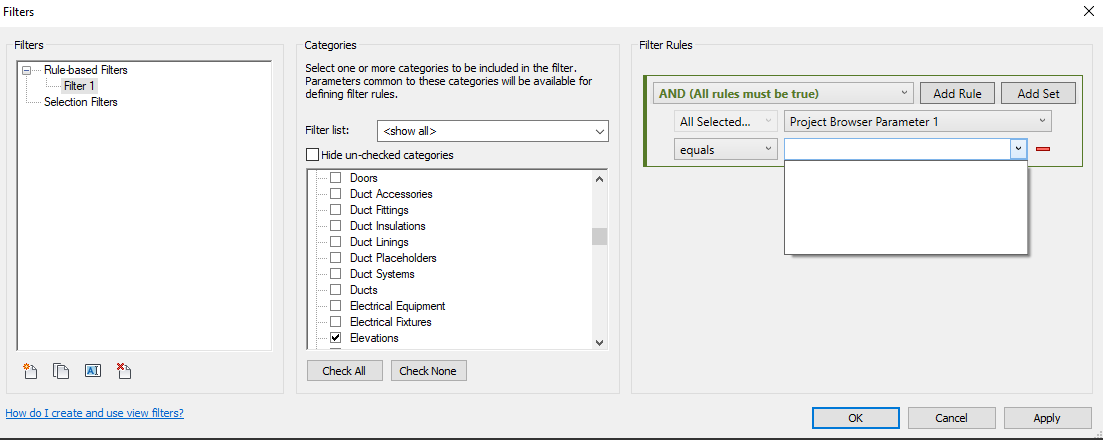Click the New filter icon
Image resolution: width=1103 pixels, height=440 pixels.
point(30,371)
